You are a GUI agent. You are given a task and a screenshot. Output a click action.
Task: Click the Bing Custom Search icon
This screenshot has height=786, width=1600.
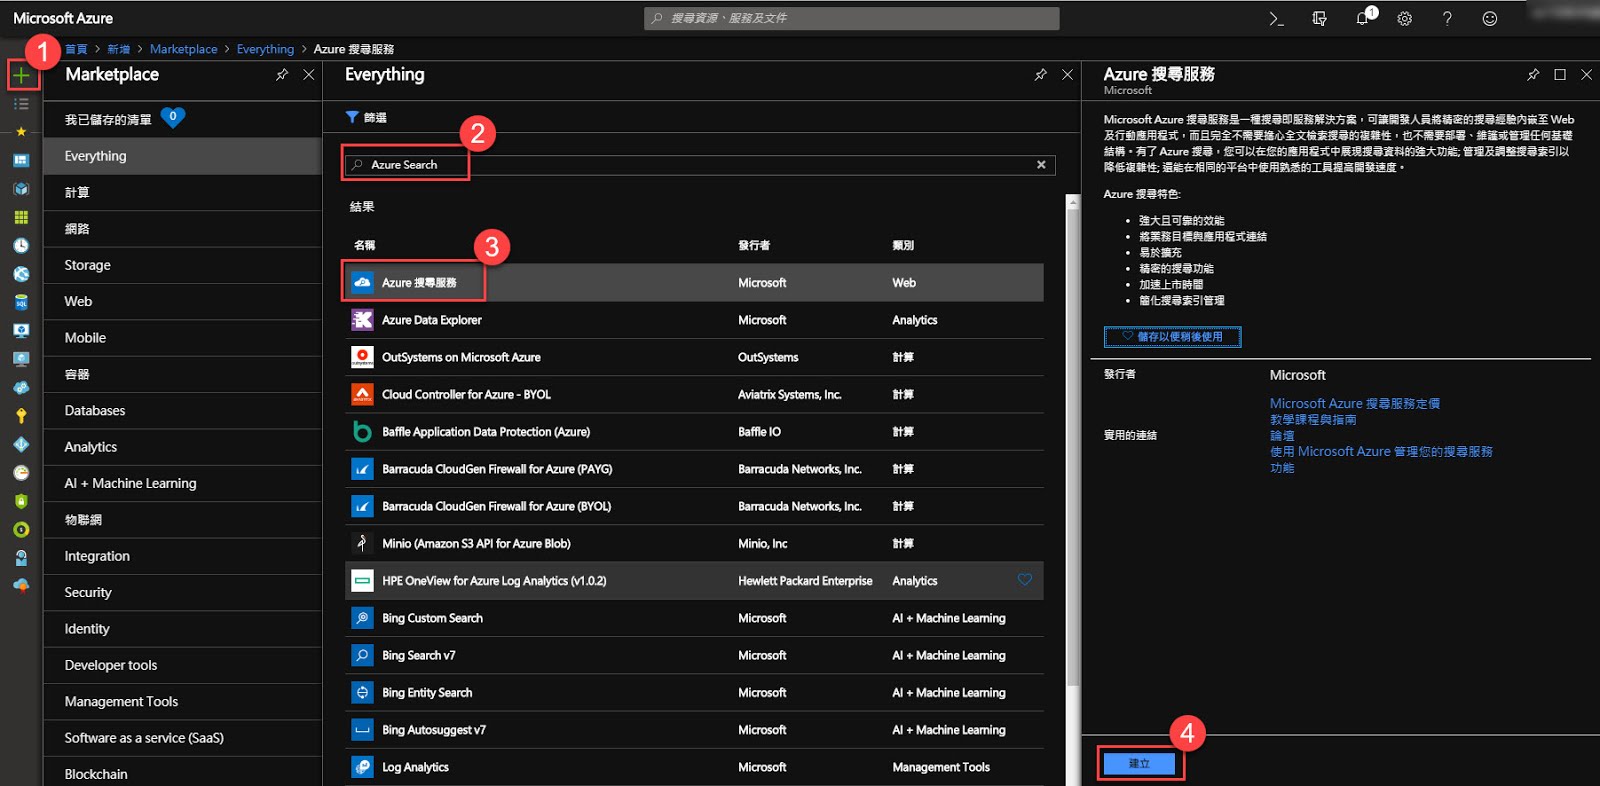(362, 618)
